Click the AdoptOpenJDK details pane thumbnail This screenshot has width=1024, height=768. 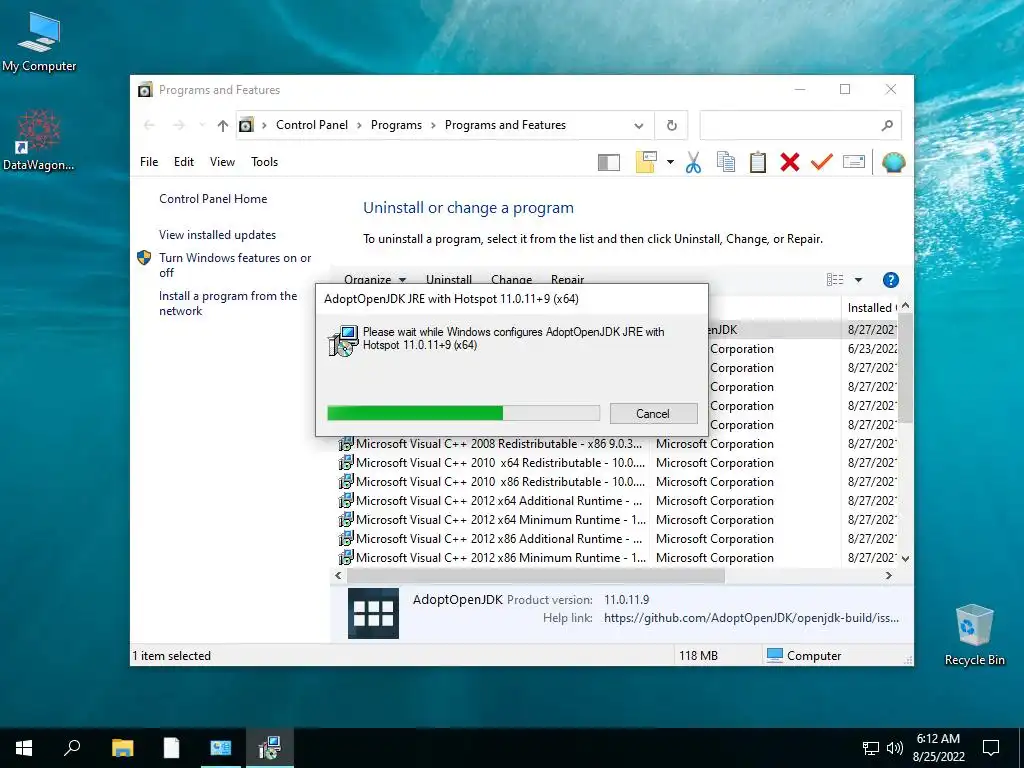coord(373,613)
